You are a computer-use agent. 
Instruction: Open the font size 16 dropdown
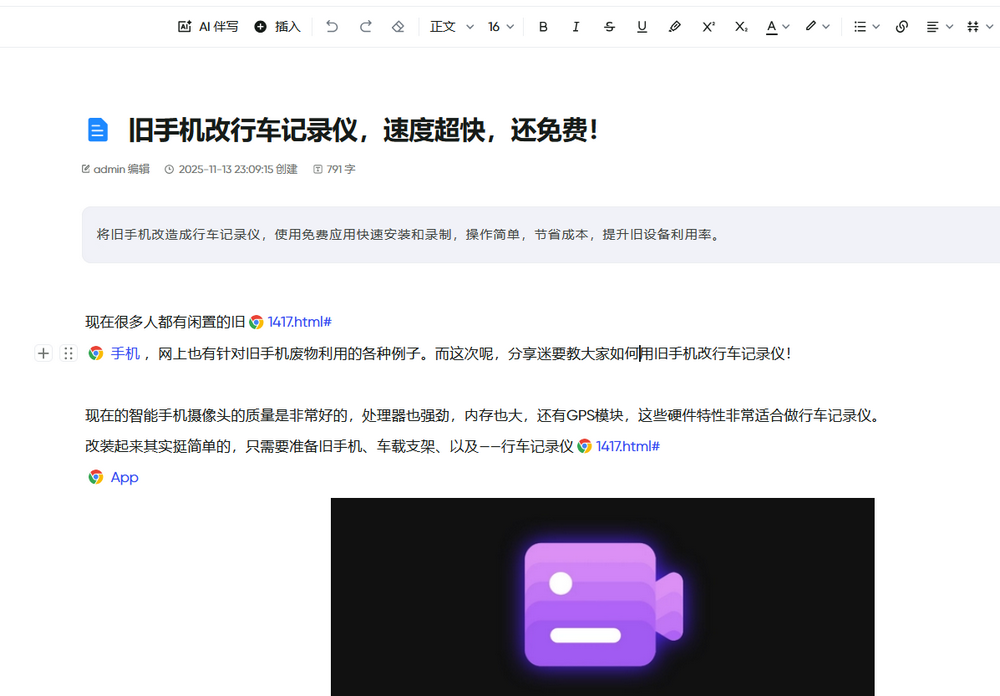tap(501, 27)
